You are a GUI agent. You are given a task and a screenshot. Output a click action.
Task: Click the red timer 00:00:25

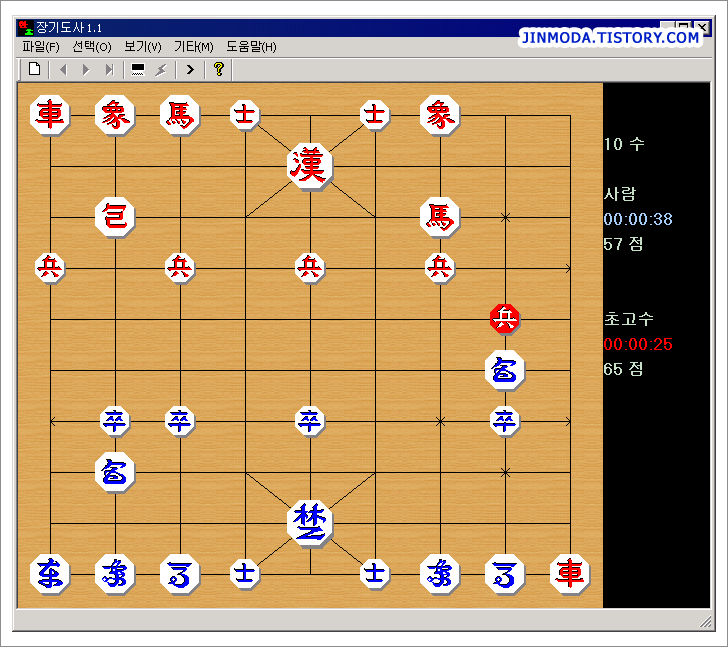click(638, 344)
